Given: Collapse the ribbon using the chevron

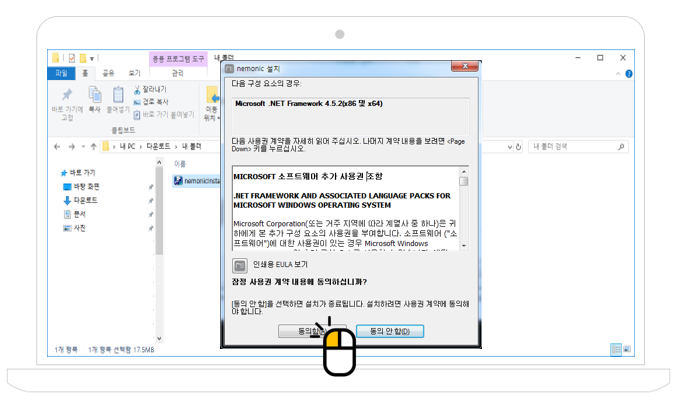Looking at the screenshot, I should (x=618, y=74).
